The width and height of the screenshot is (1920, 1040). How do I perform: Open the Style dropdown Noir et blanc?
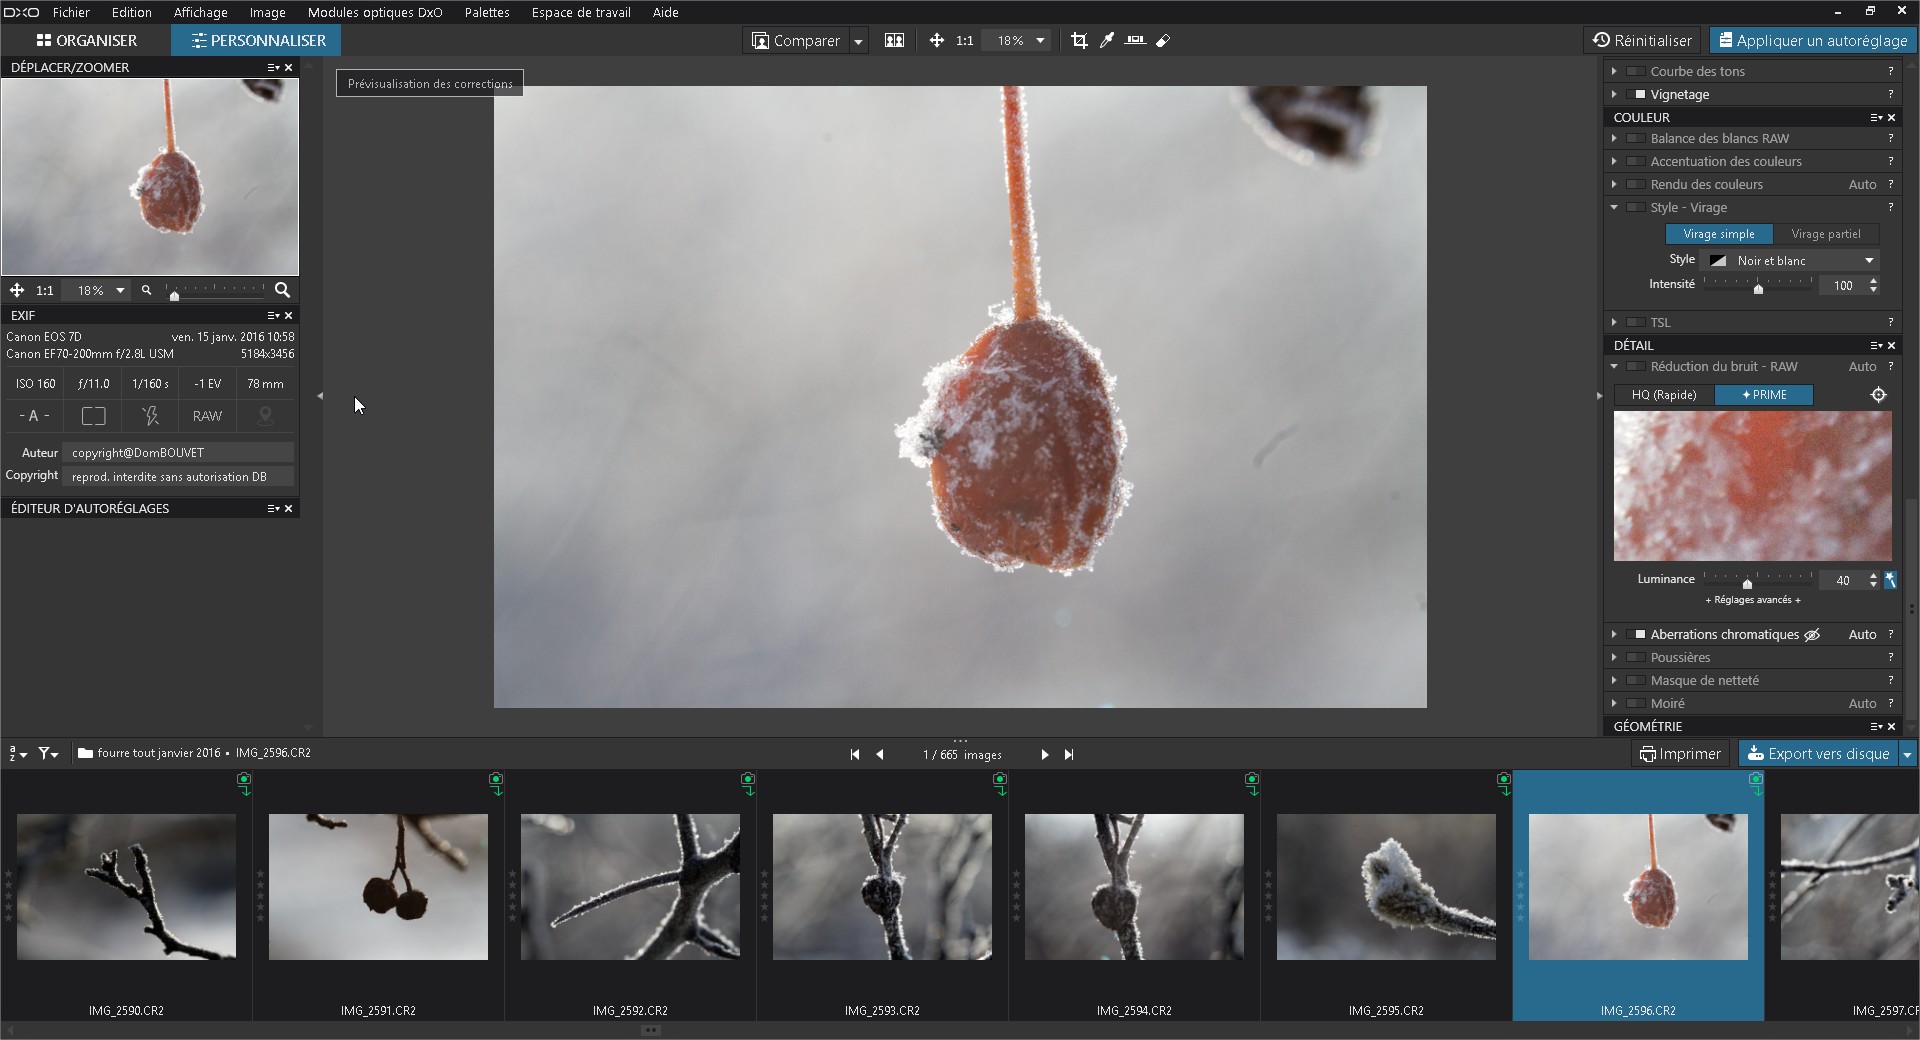[x=1790, y=261]
